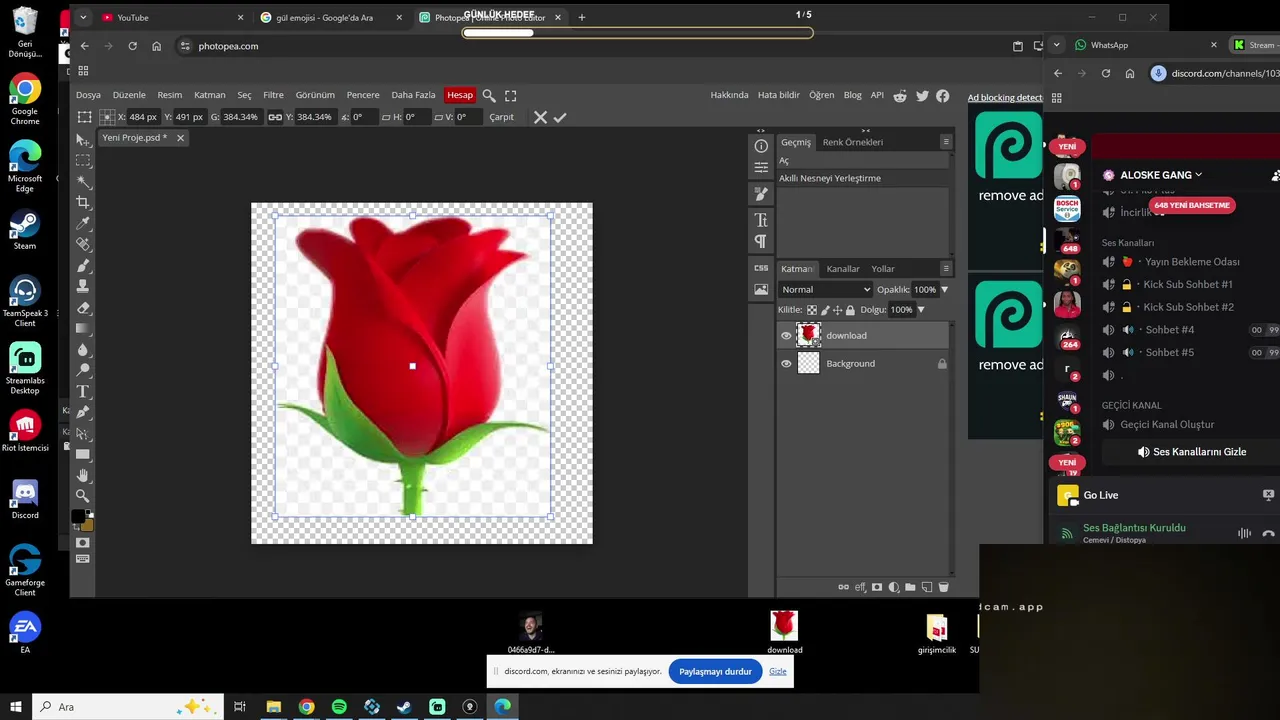Select the Blur tool
The height and width of the screenshot is (720, 1280).
(x=83, y=350)
